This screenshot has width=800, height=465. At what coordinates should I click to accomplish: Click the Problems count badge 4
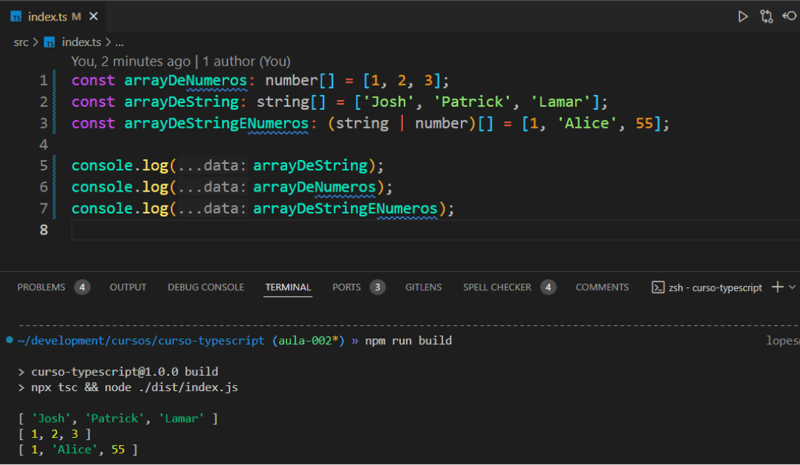coord(82,287)
